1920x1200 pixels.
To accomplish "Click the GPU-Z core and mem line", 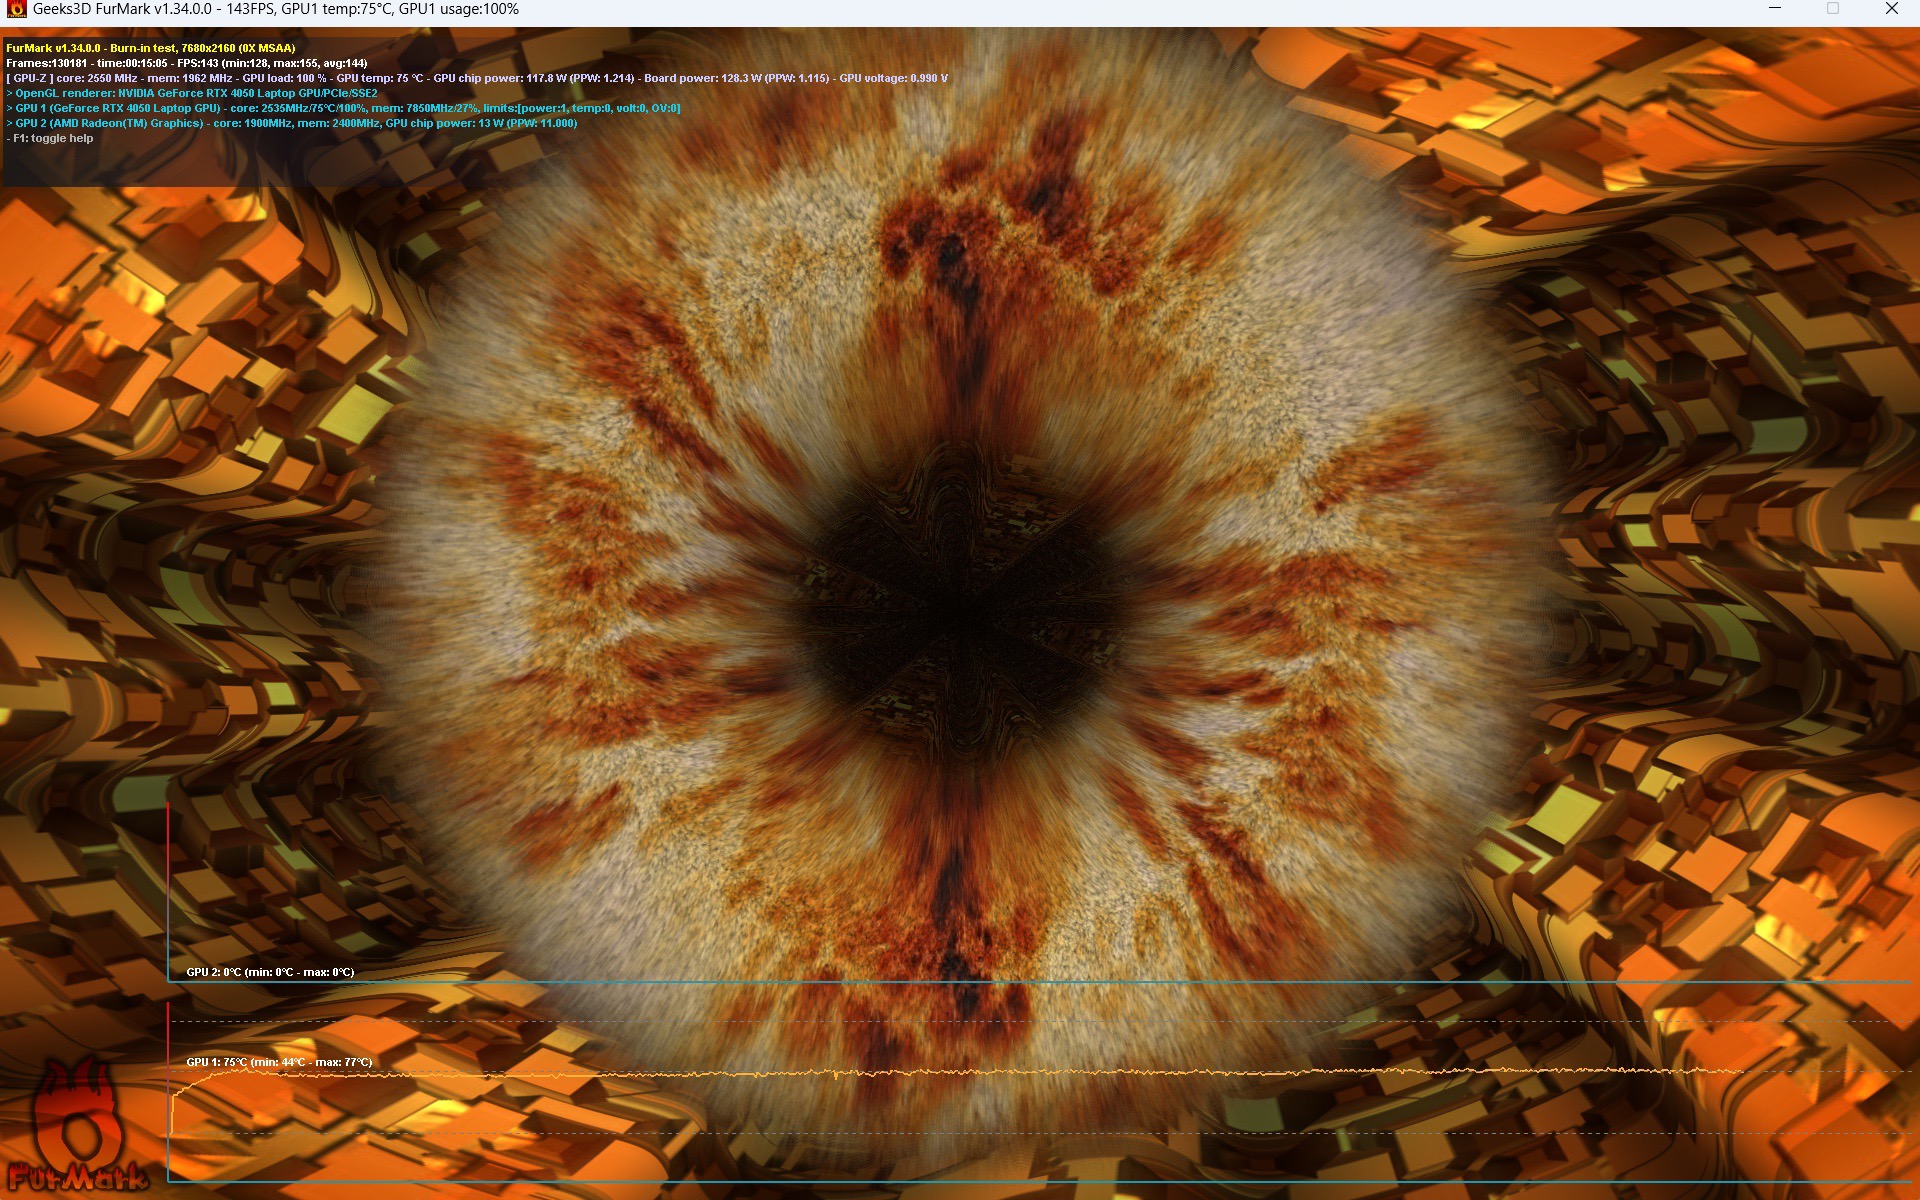I will coord(476,78).
